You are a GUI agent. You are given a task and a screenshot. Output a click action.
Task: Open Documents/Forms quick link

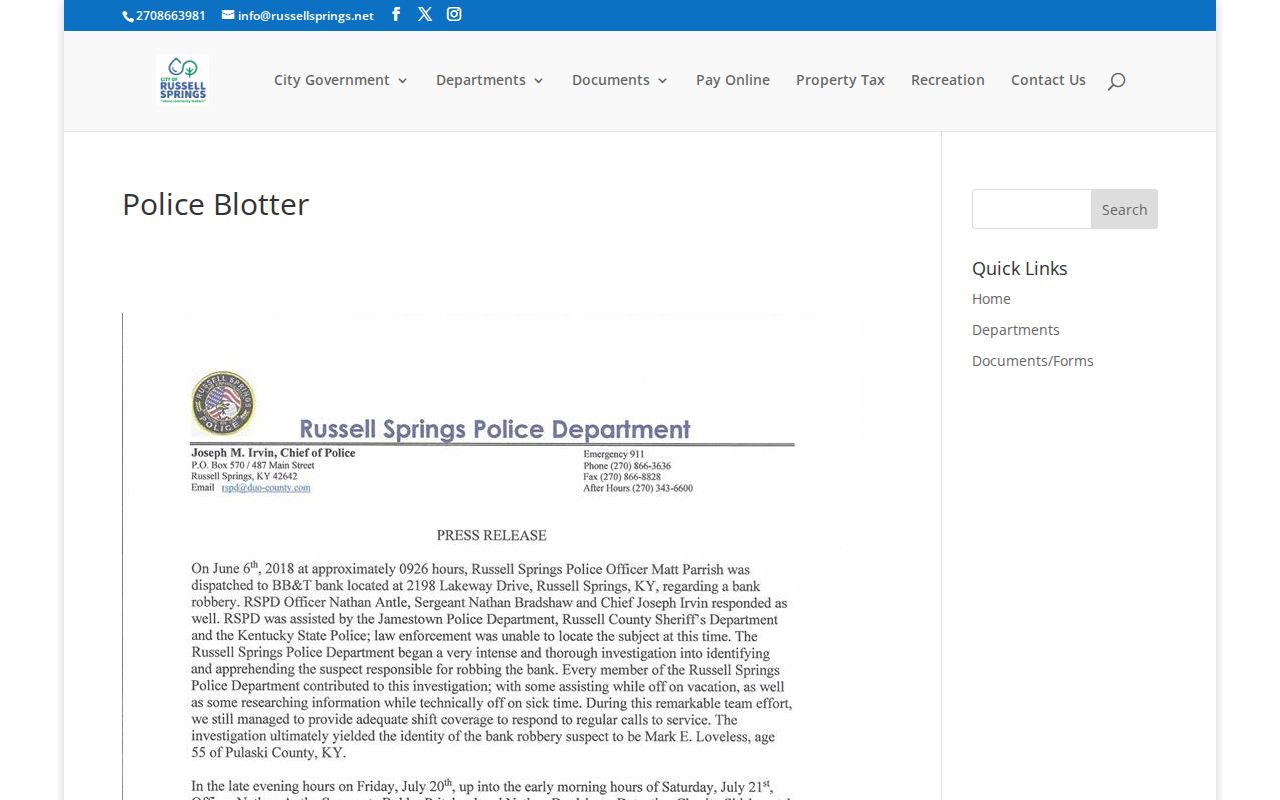point(1032,361)
